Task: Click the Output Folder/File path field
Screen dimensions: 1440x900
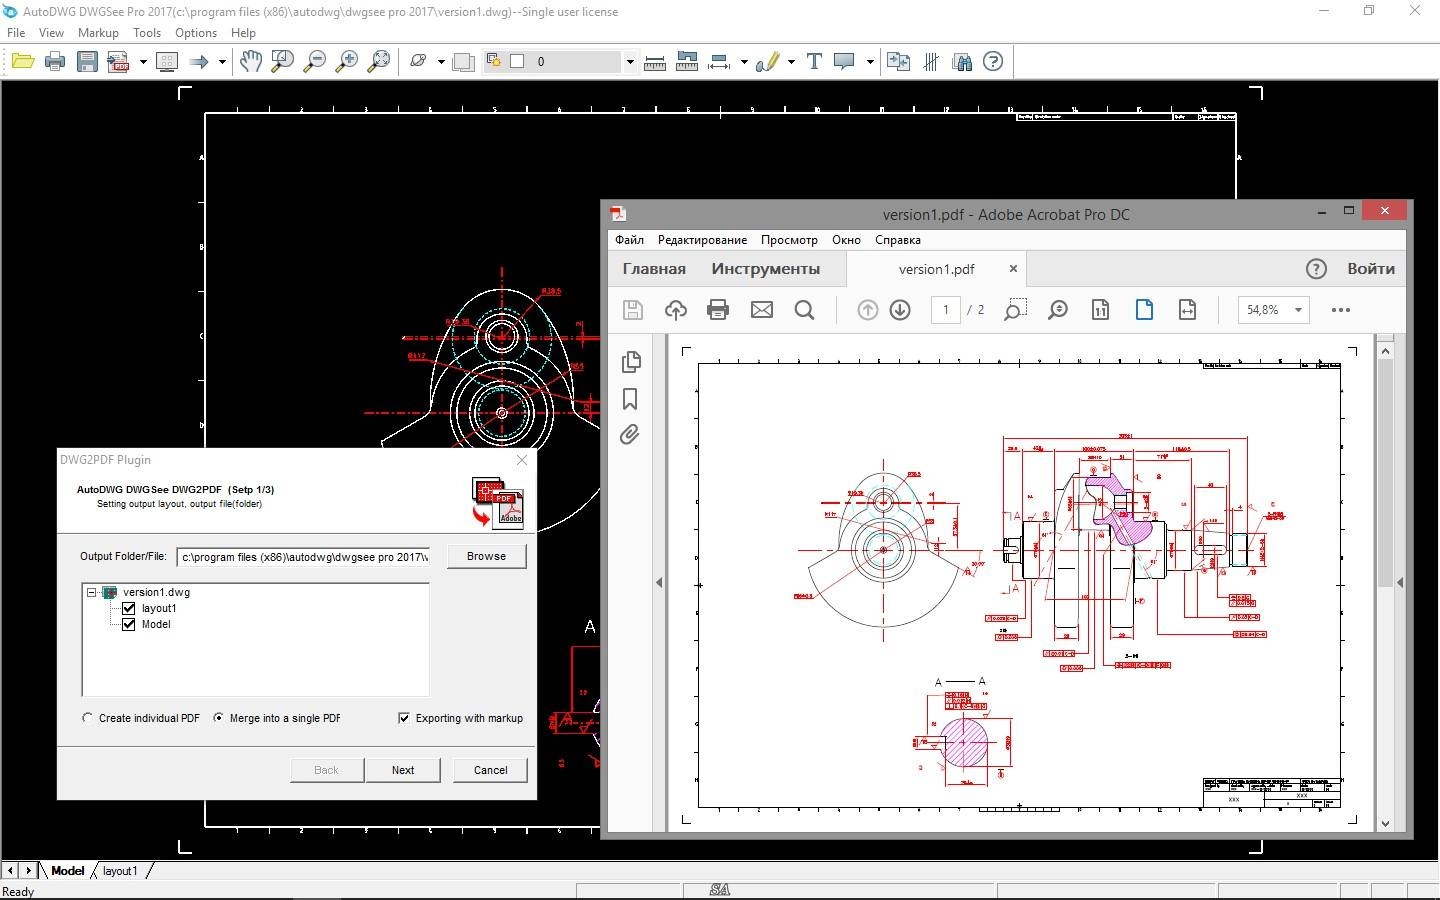Action: pyautogui.click(x=304, y=557)
